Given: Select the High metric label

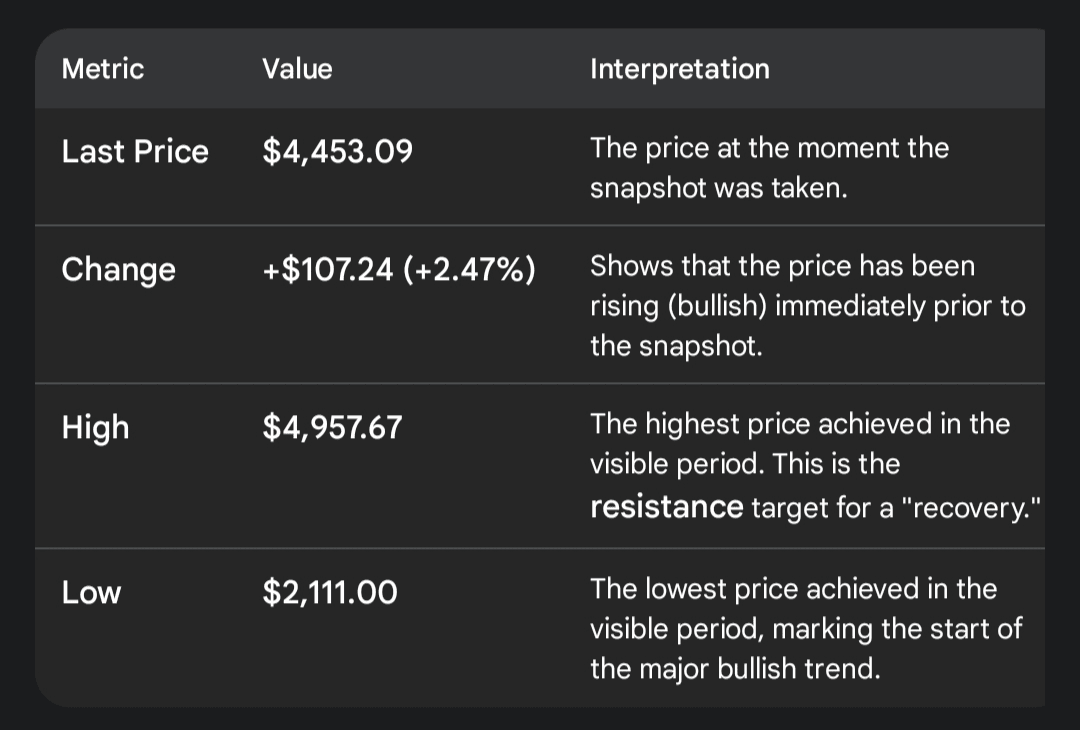Looking at the screenshot, I should tap(95, 428).
